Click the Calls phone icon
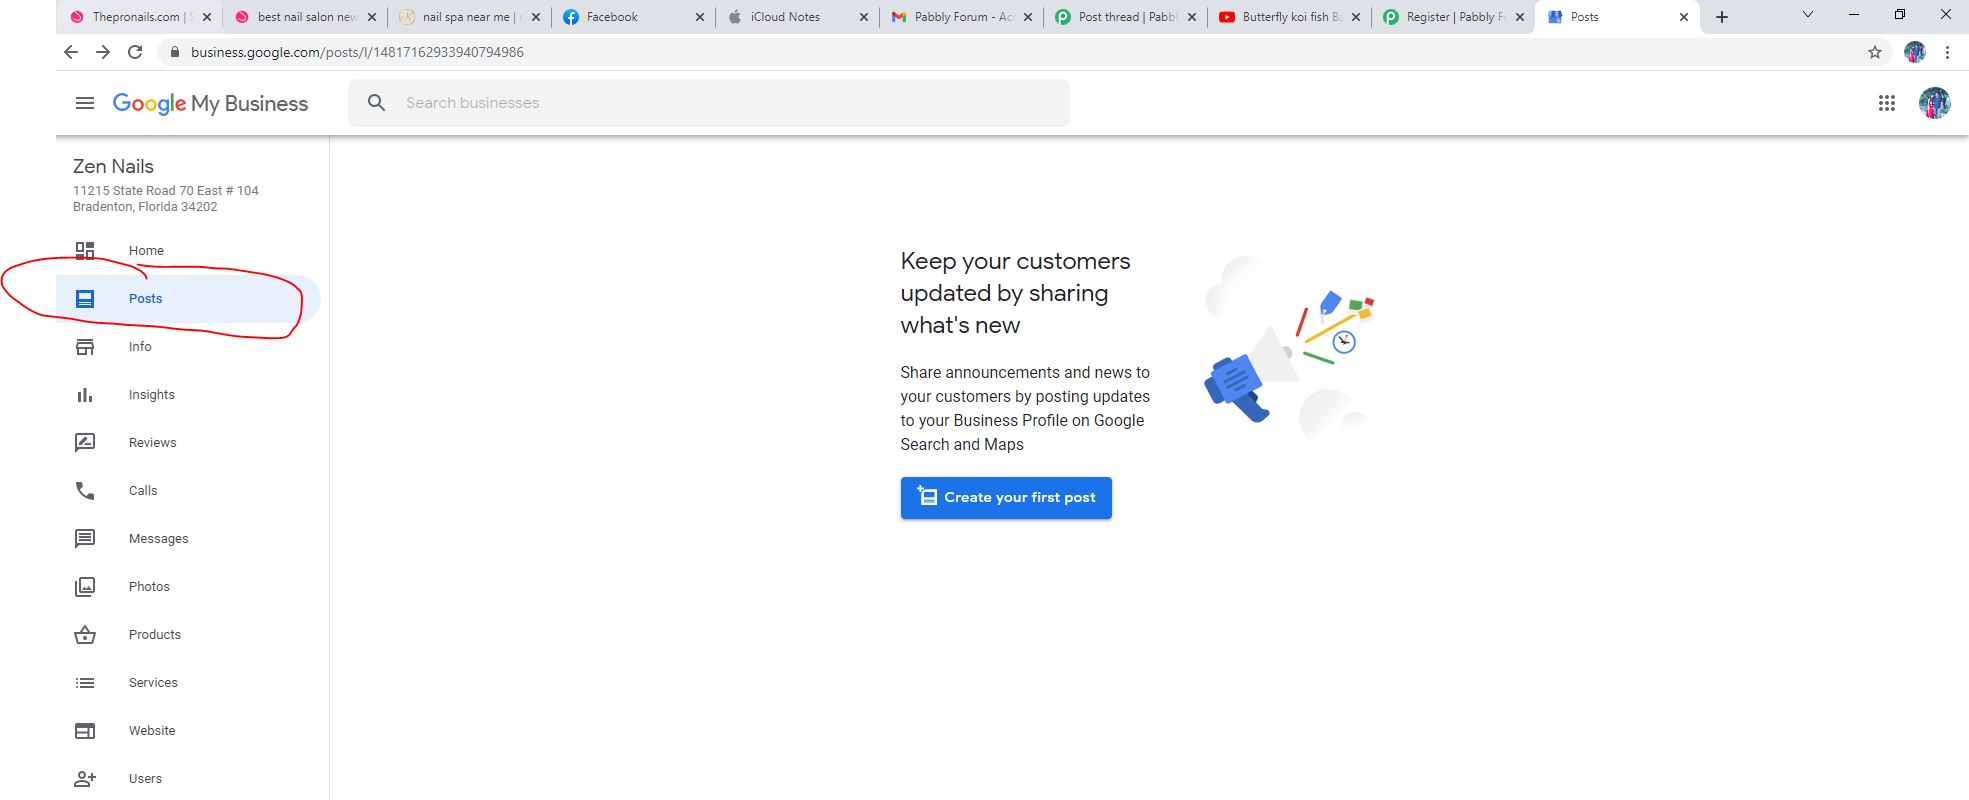 pos(85,490)
